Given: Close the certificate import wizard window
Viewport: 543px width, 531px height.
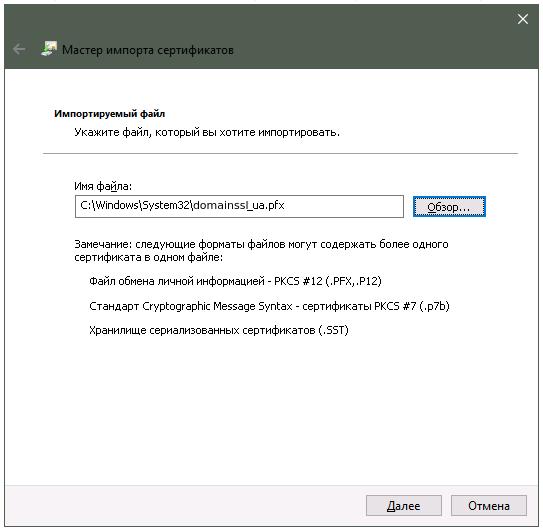Looking at the screenshot, I should click(523, 19).
